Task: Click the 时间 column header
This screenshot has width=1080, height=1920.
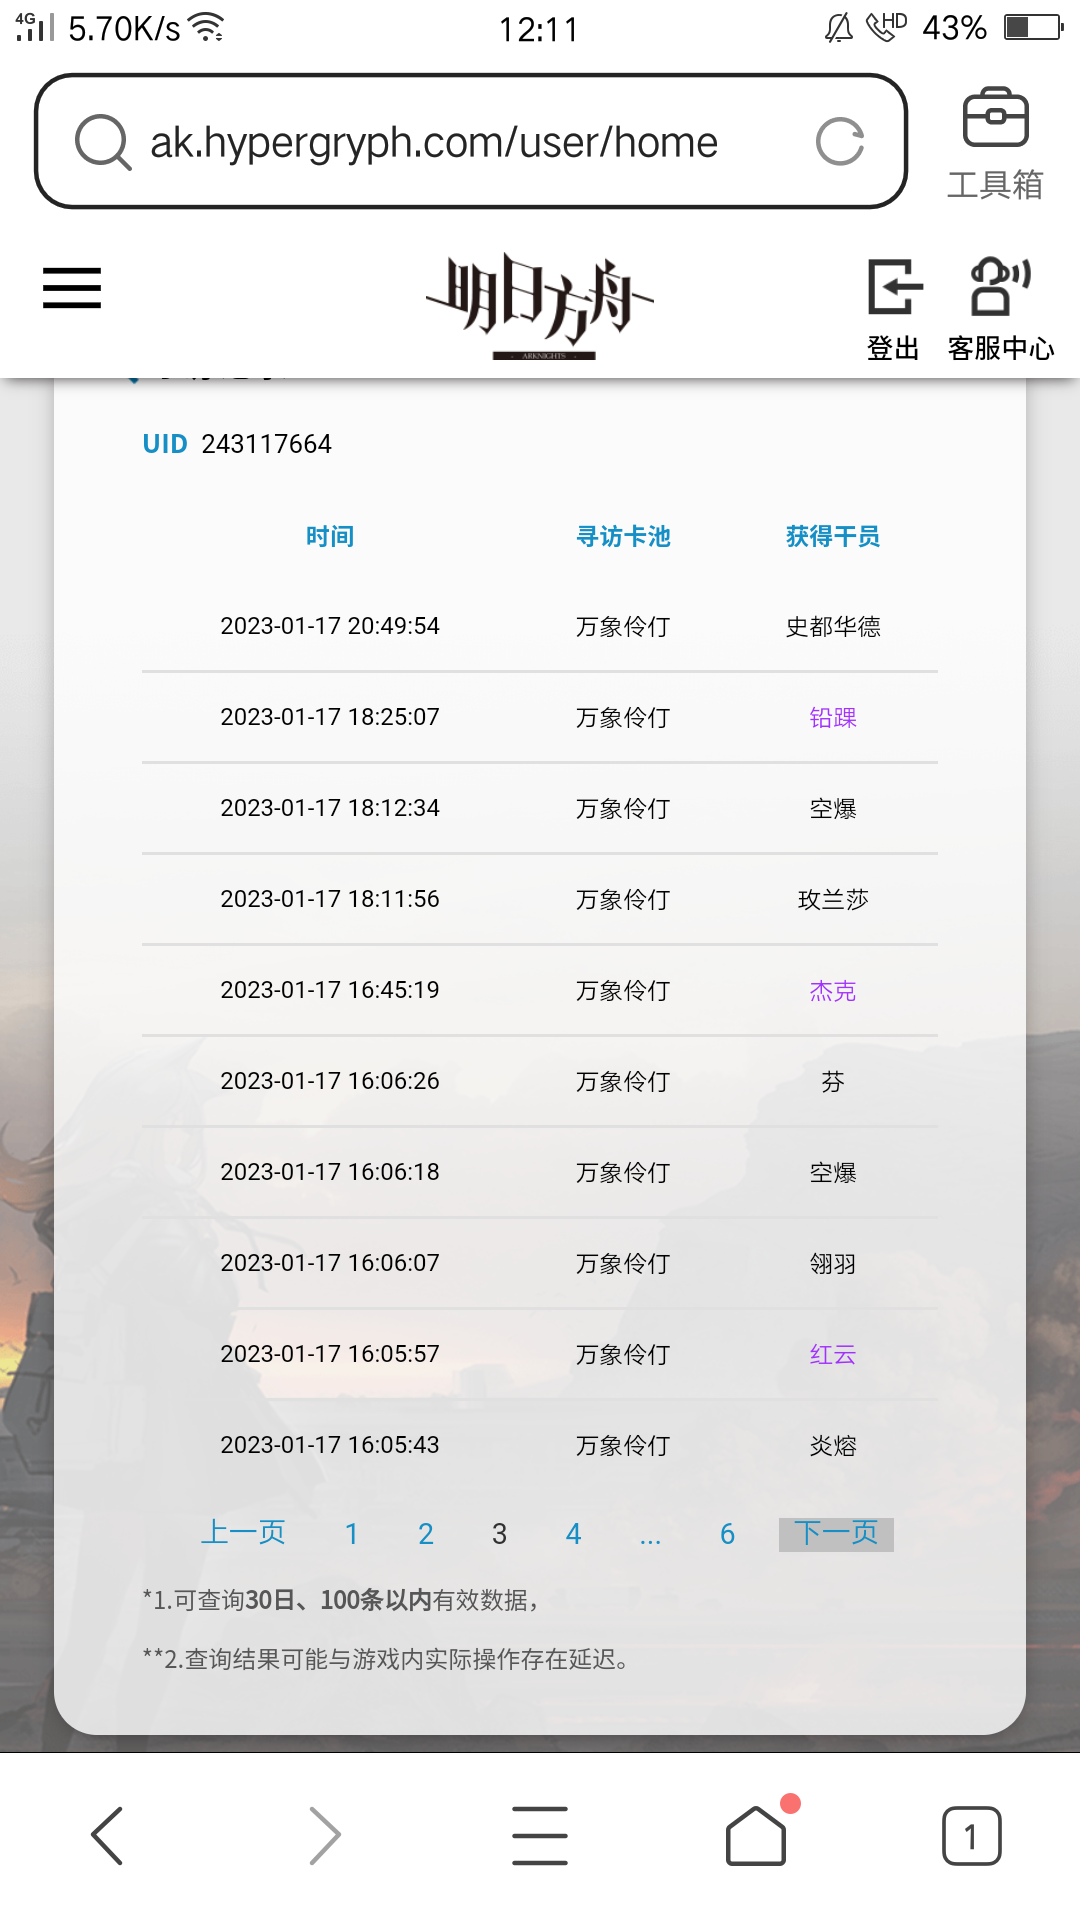Action: point(330,537)
